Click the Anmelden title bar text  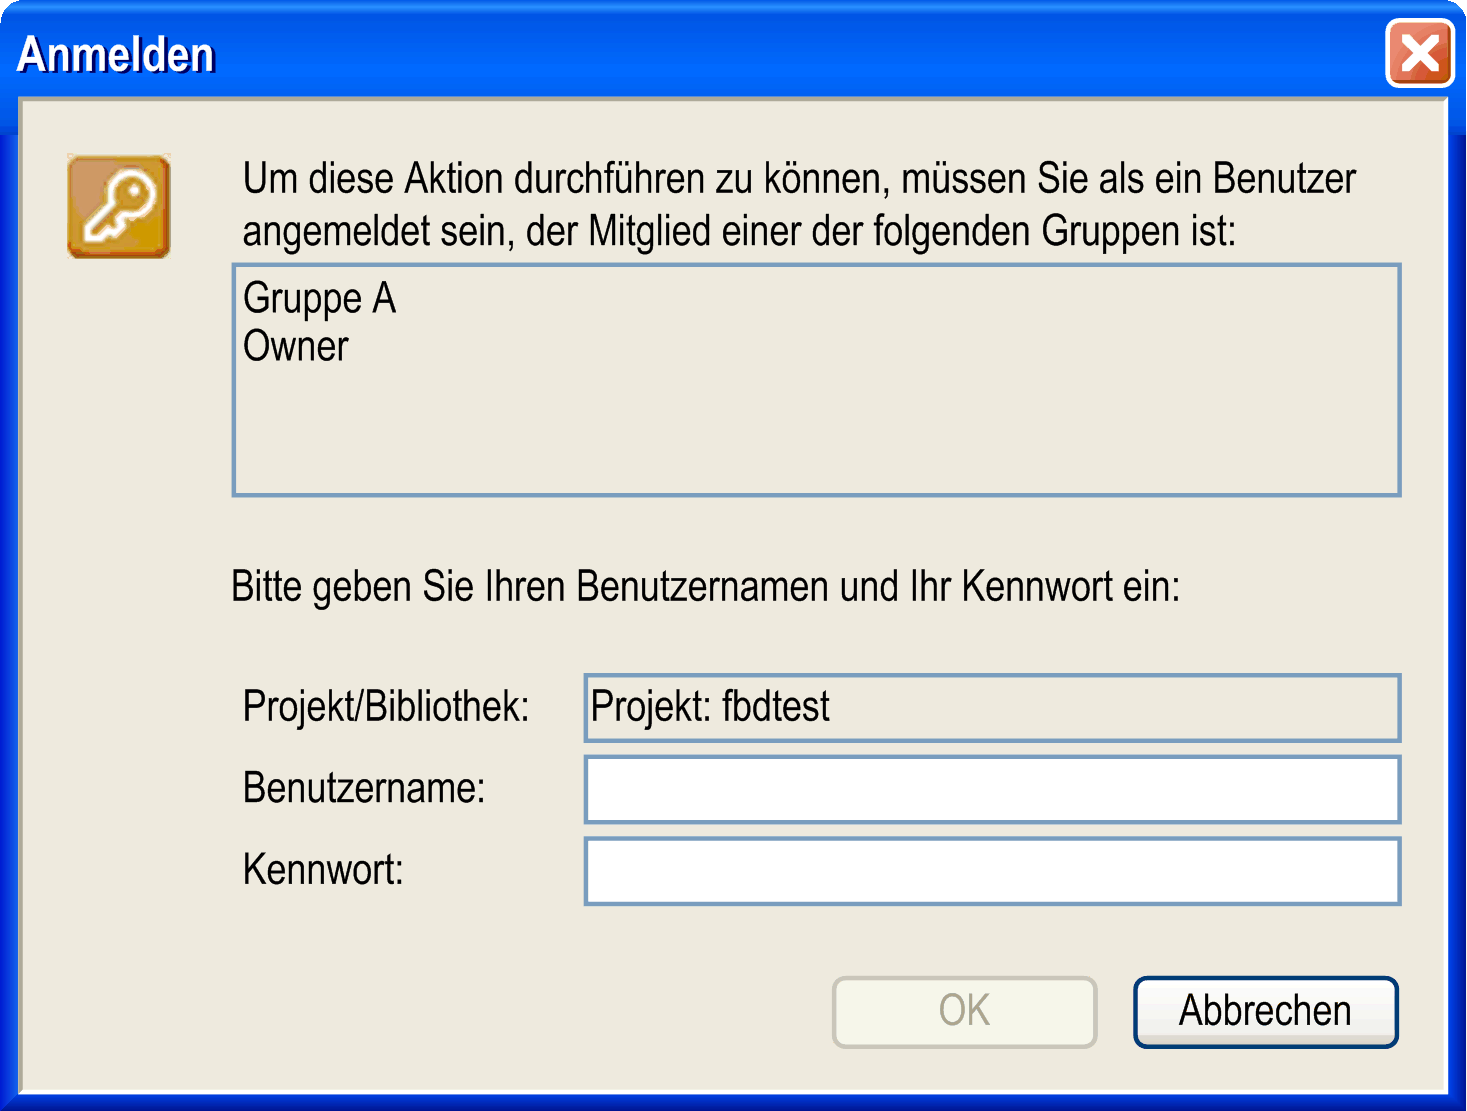116,54
